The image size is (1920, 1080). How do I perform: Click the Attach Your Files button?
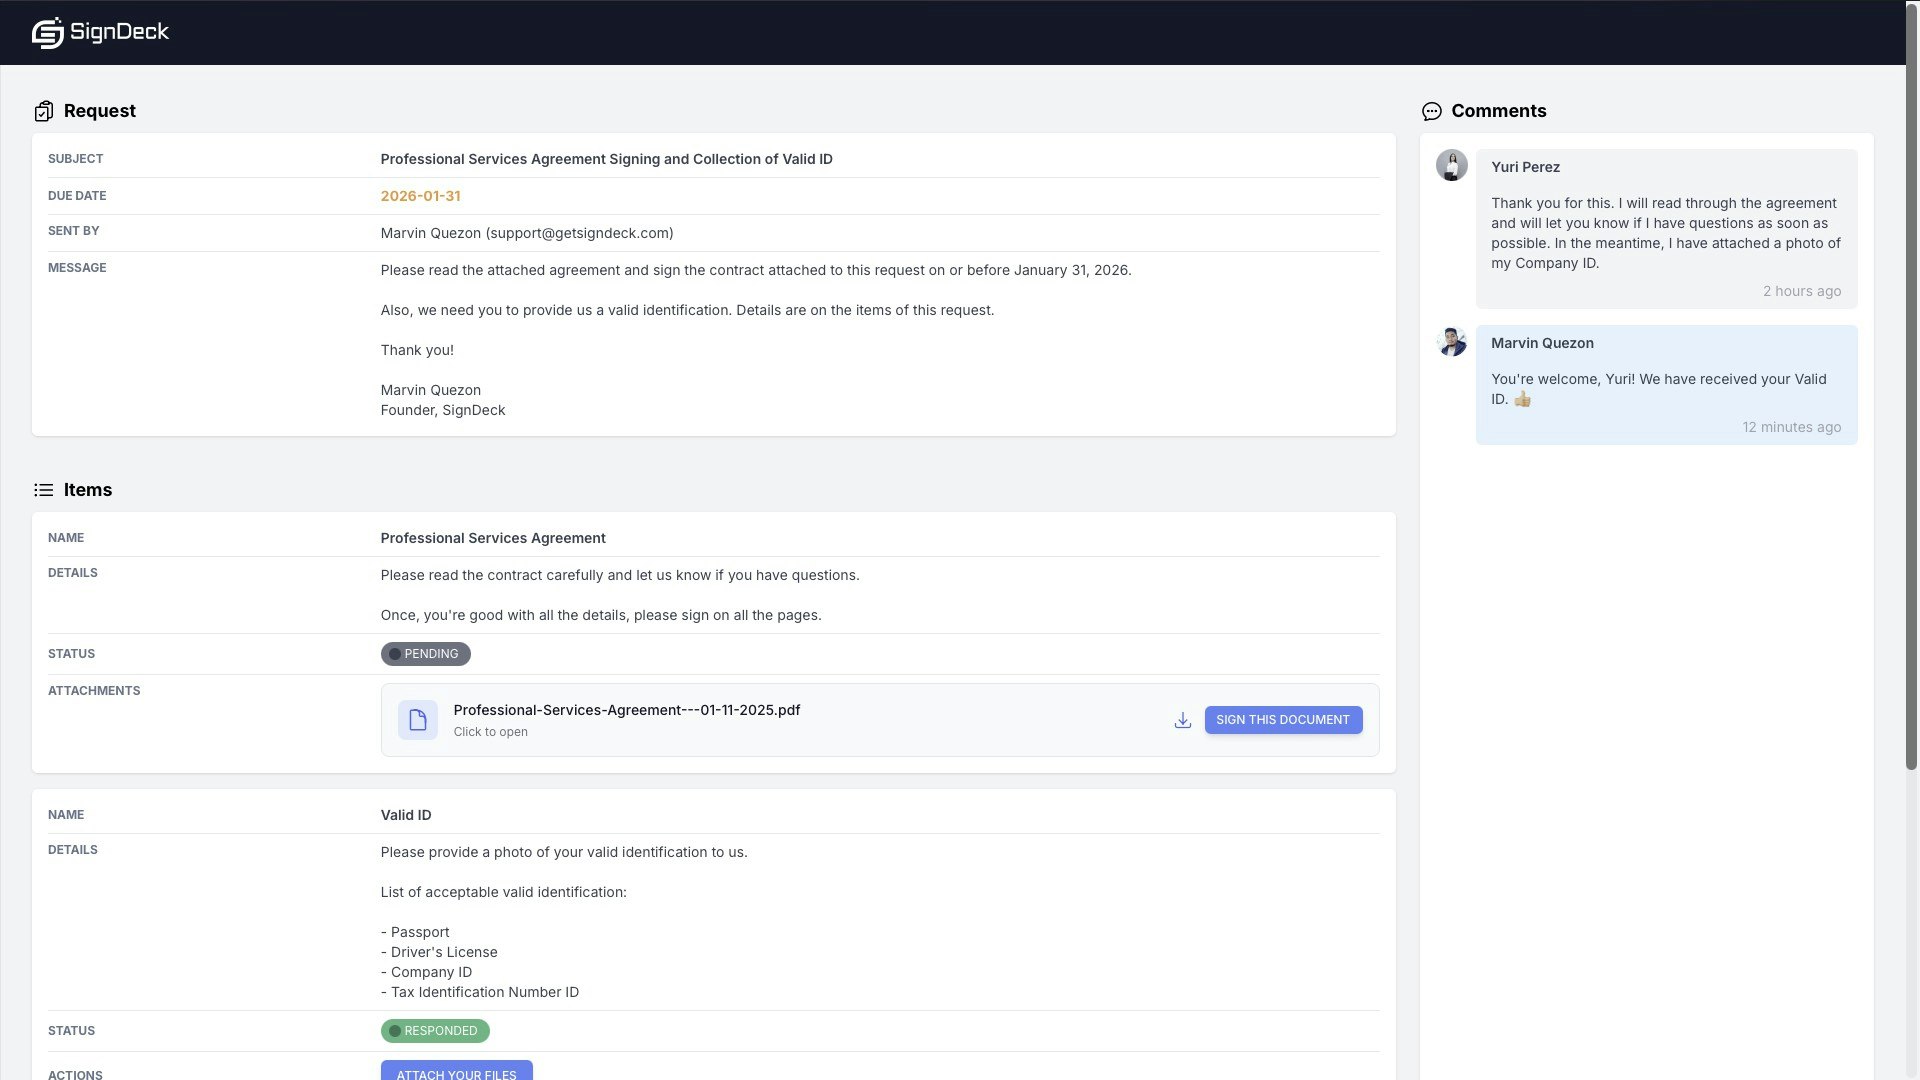[x=456, y=1072]
